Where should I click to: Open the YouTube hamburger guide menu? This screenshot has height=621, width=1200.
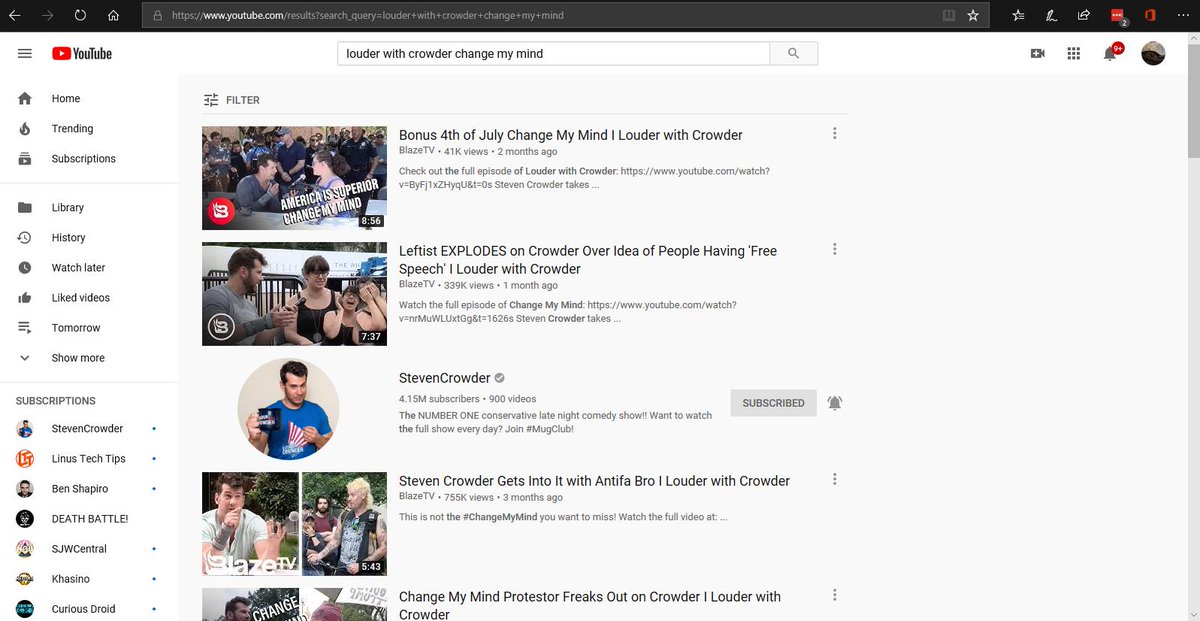coord(25,53)
